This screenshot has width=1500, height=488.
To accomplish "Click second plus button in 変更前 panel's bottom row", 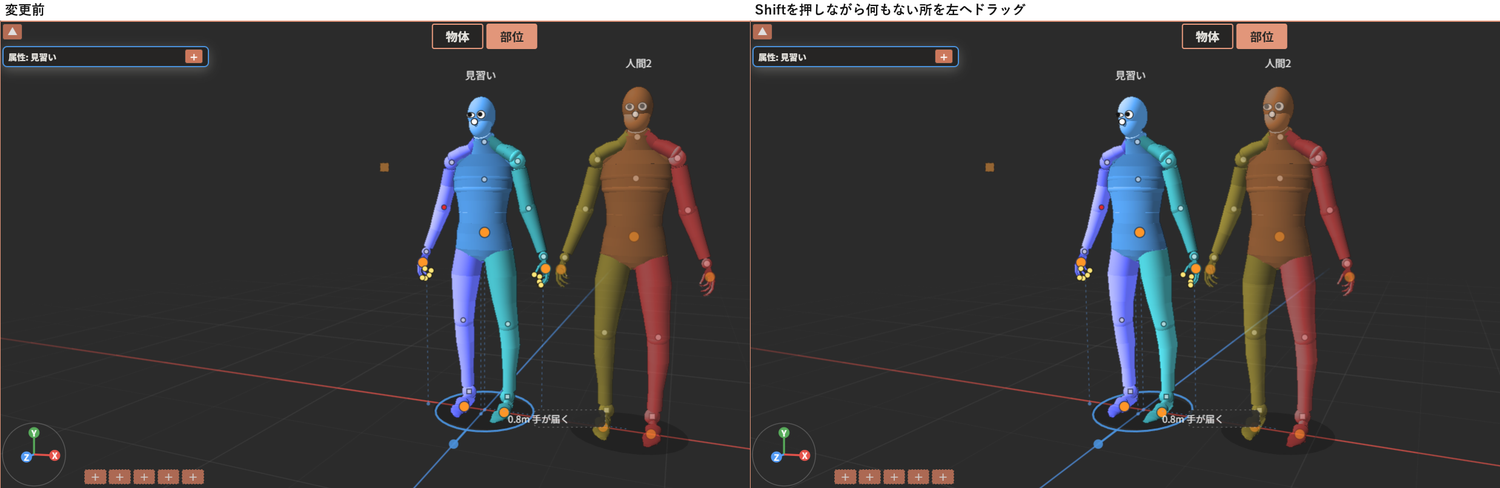I will point(119,477).
